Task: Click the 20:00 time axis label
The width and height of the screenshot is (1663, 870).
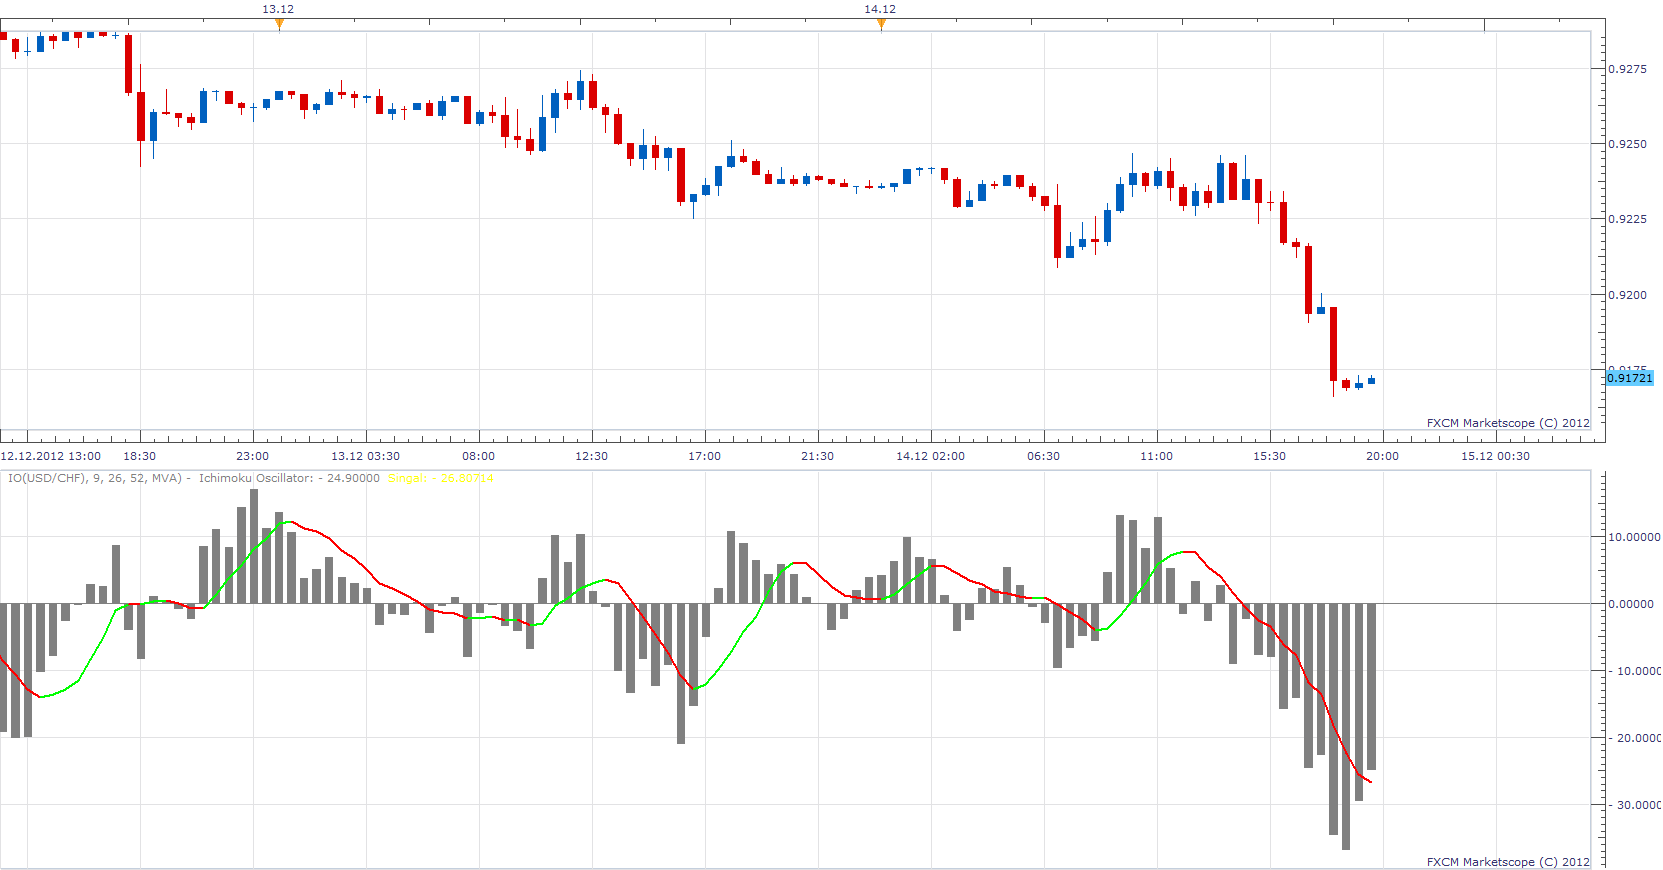Action: pyautogui.click(x=1383, y=456)
